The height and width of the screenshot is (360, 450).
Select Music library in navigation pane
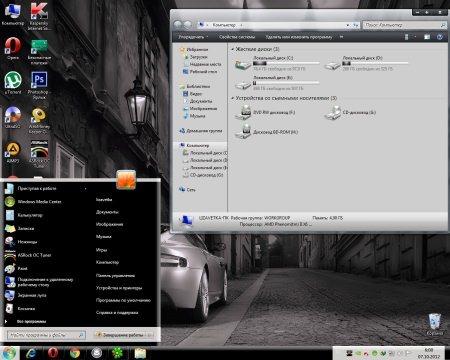[x=194, y=116]
